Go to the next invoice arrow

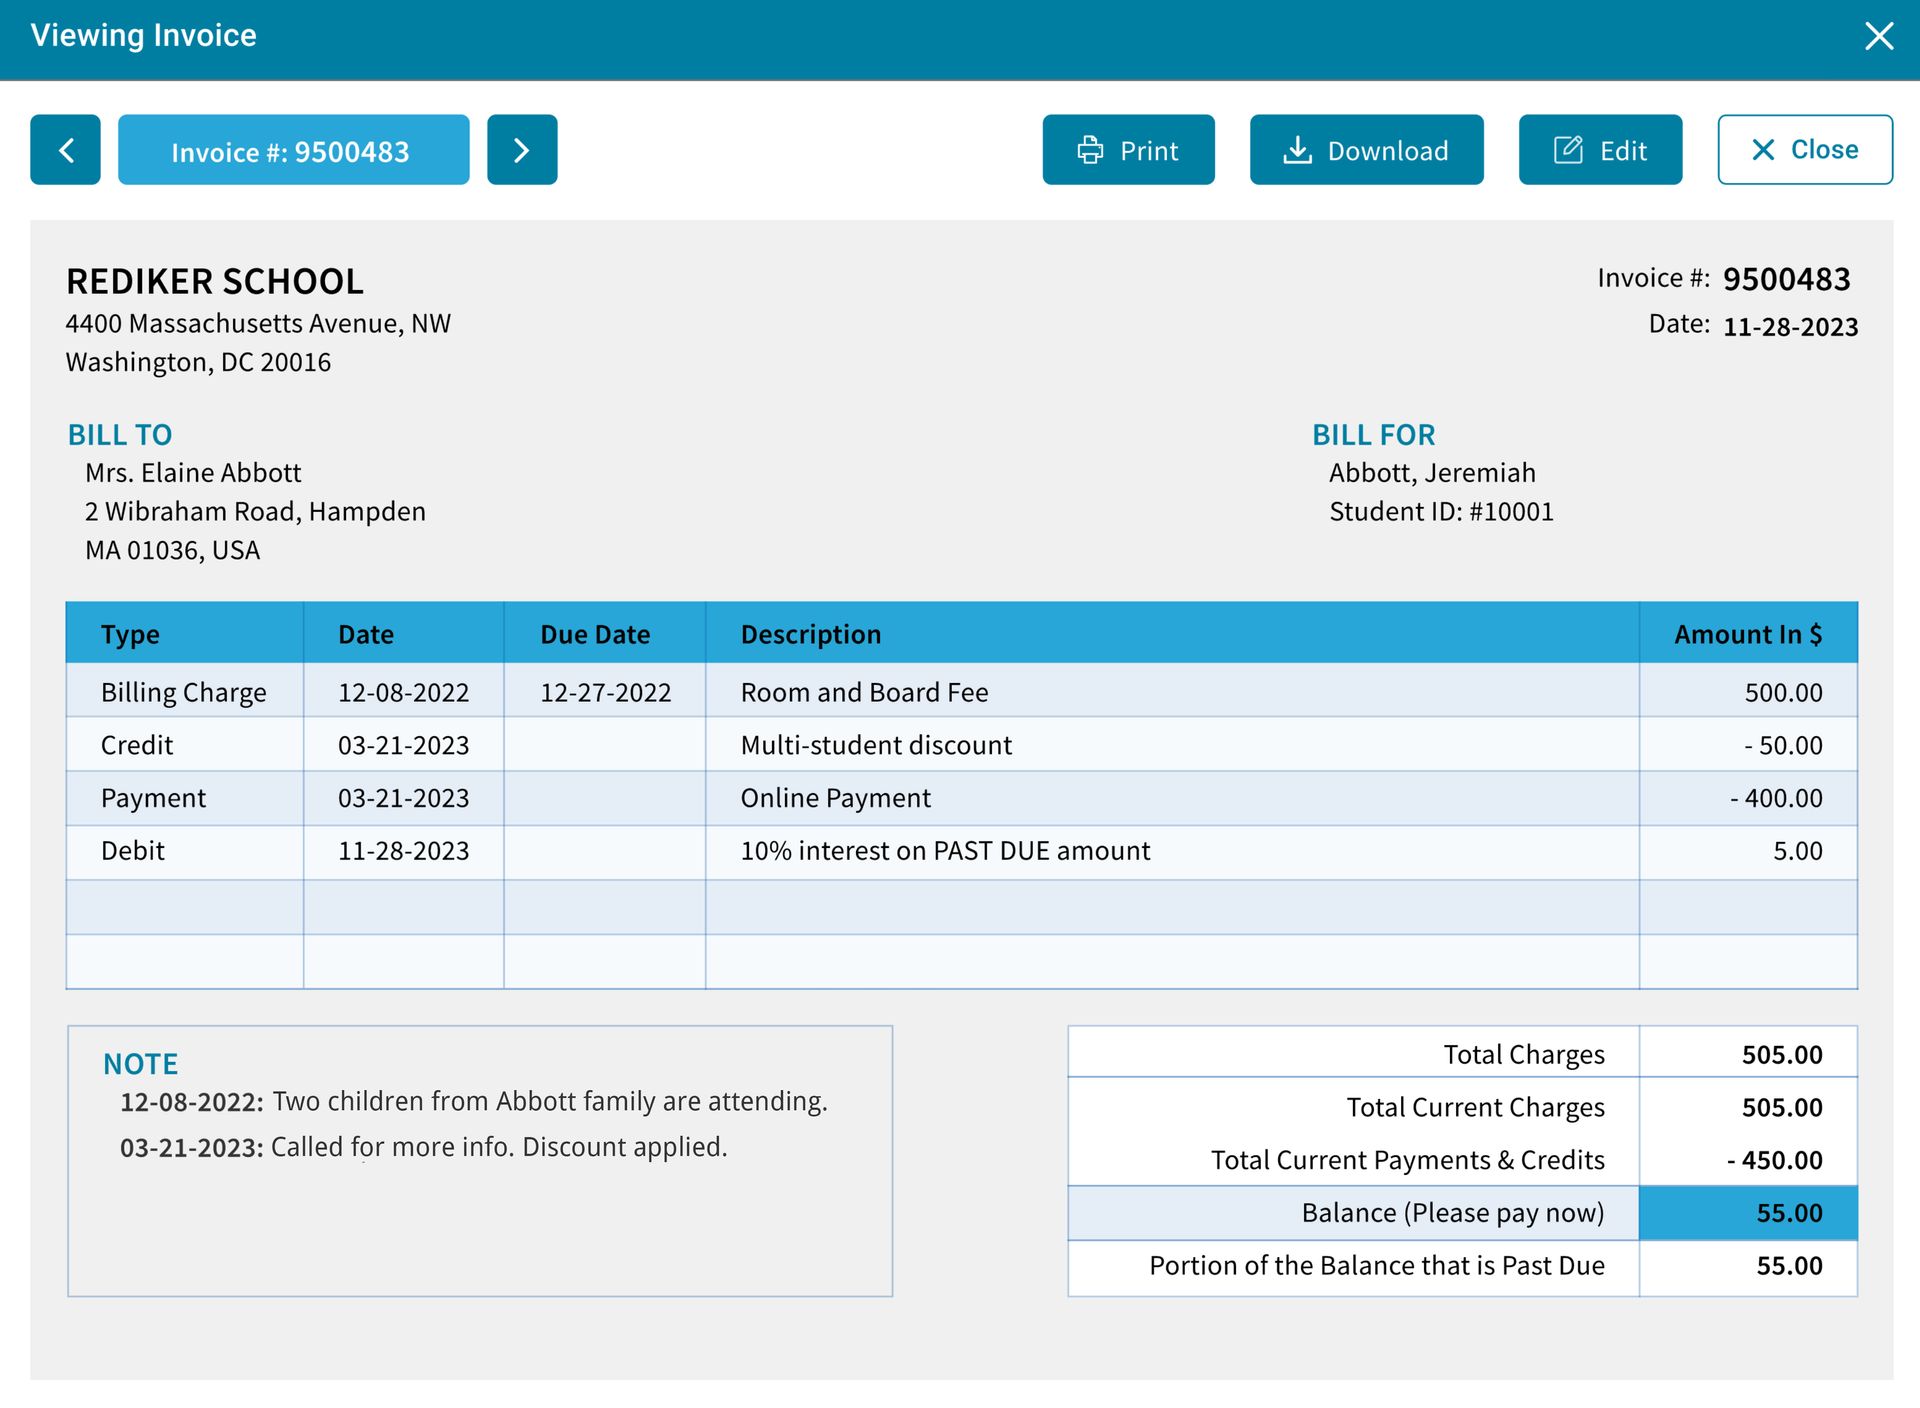tap(522, 150)
